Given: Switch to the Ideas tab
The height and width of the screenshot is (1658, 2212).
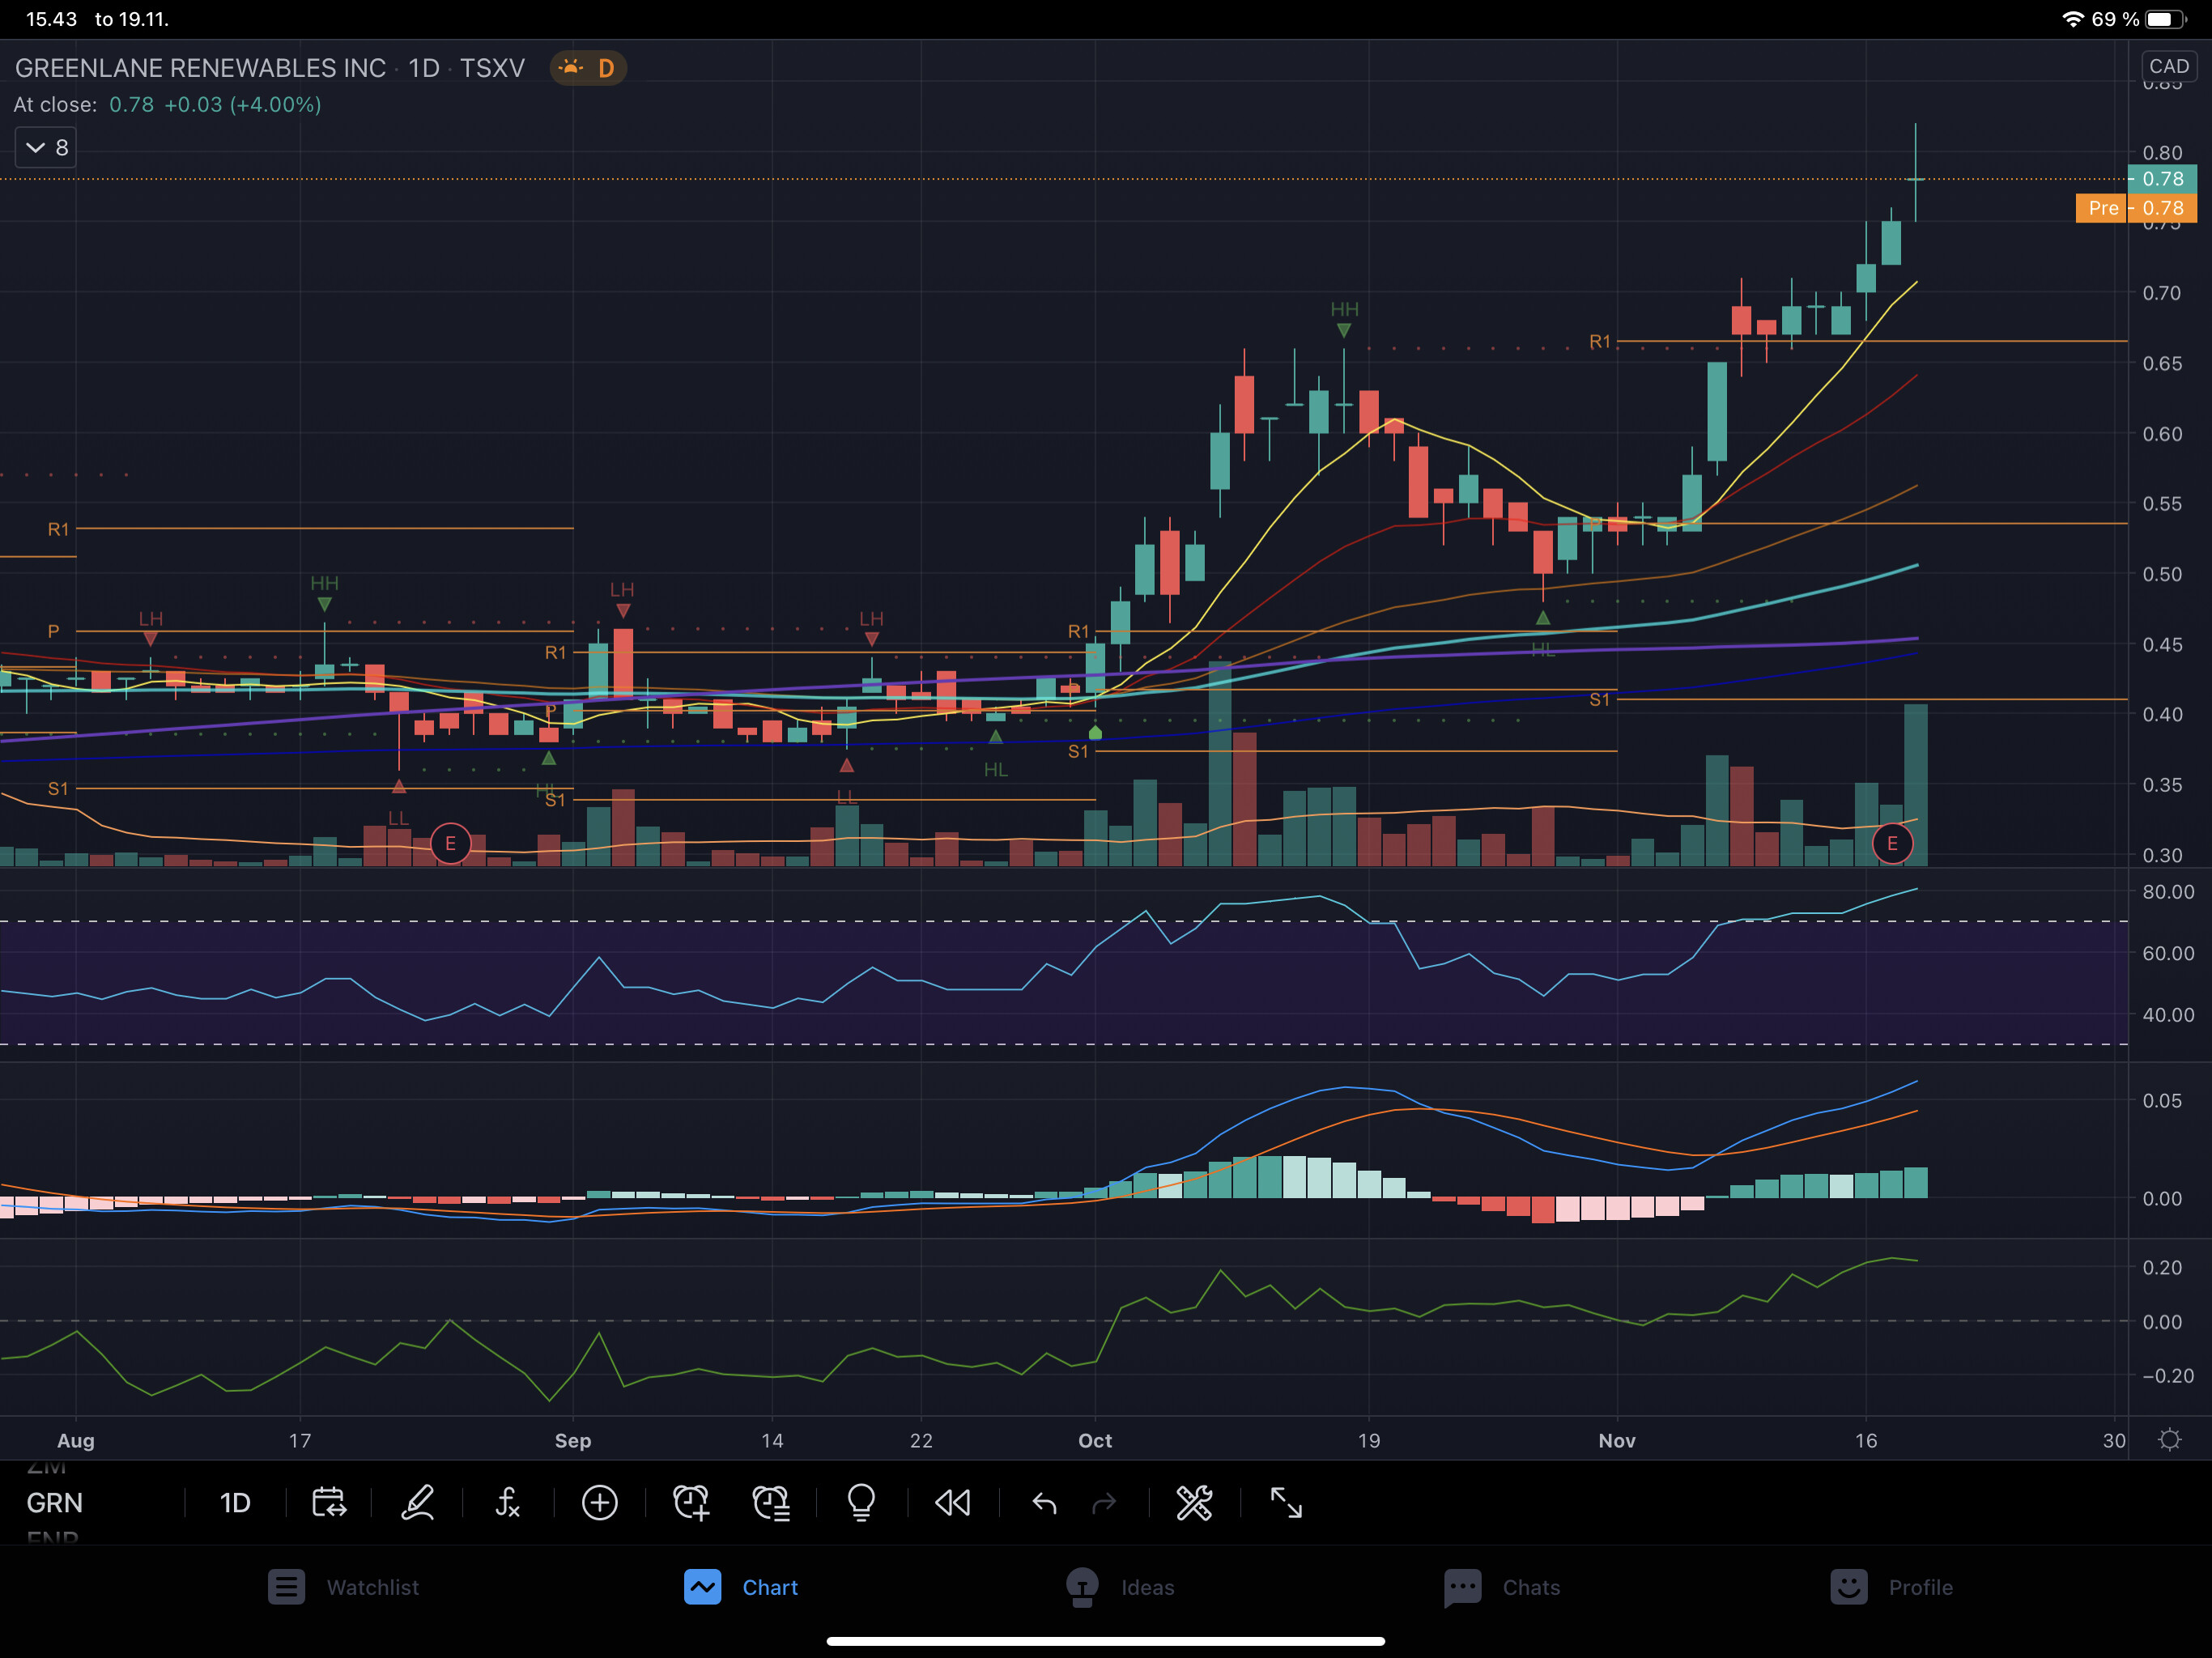Looking at the screenshot, I should click(x=1120, y=1587).
